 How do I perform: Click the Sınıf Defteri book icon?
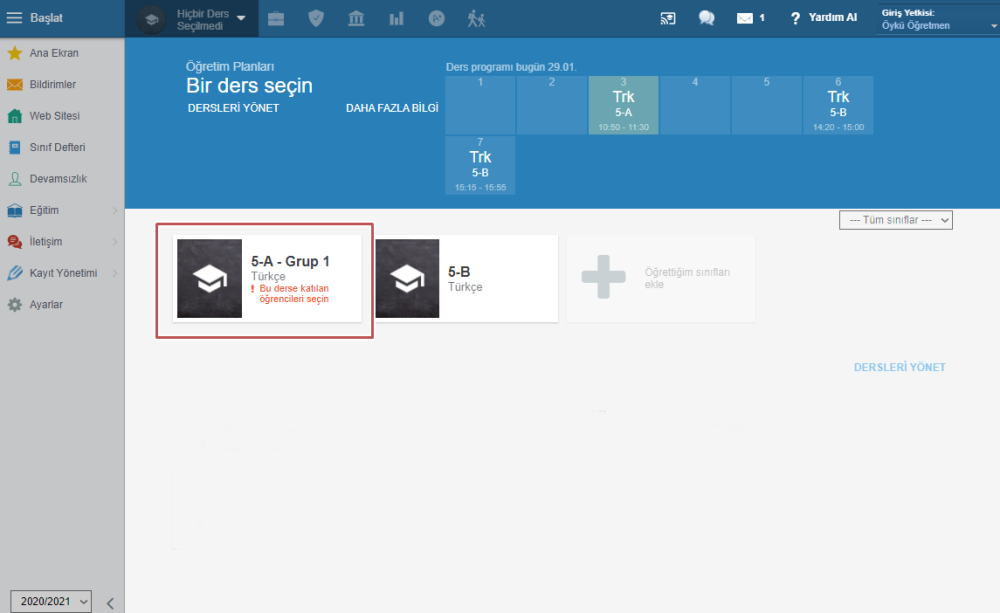coord(15,147)
